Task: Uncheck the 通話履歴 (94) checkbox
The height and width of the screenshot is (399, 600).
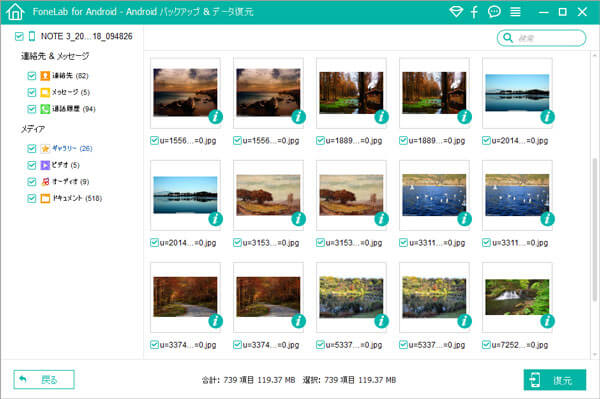Action: pyautogui.click(x=32, y=109)
